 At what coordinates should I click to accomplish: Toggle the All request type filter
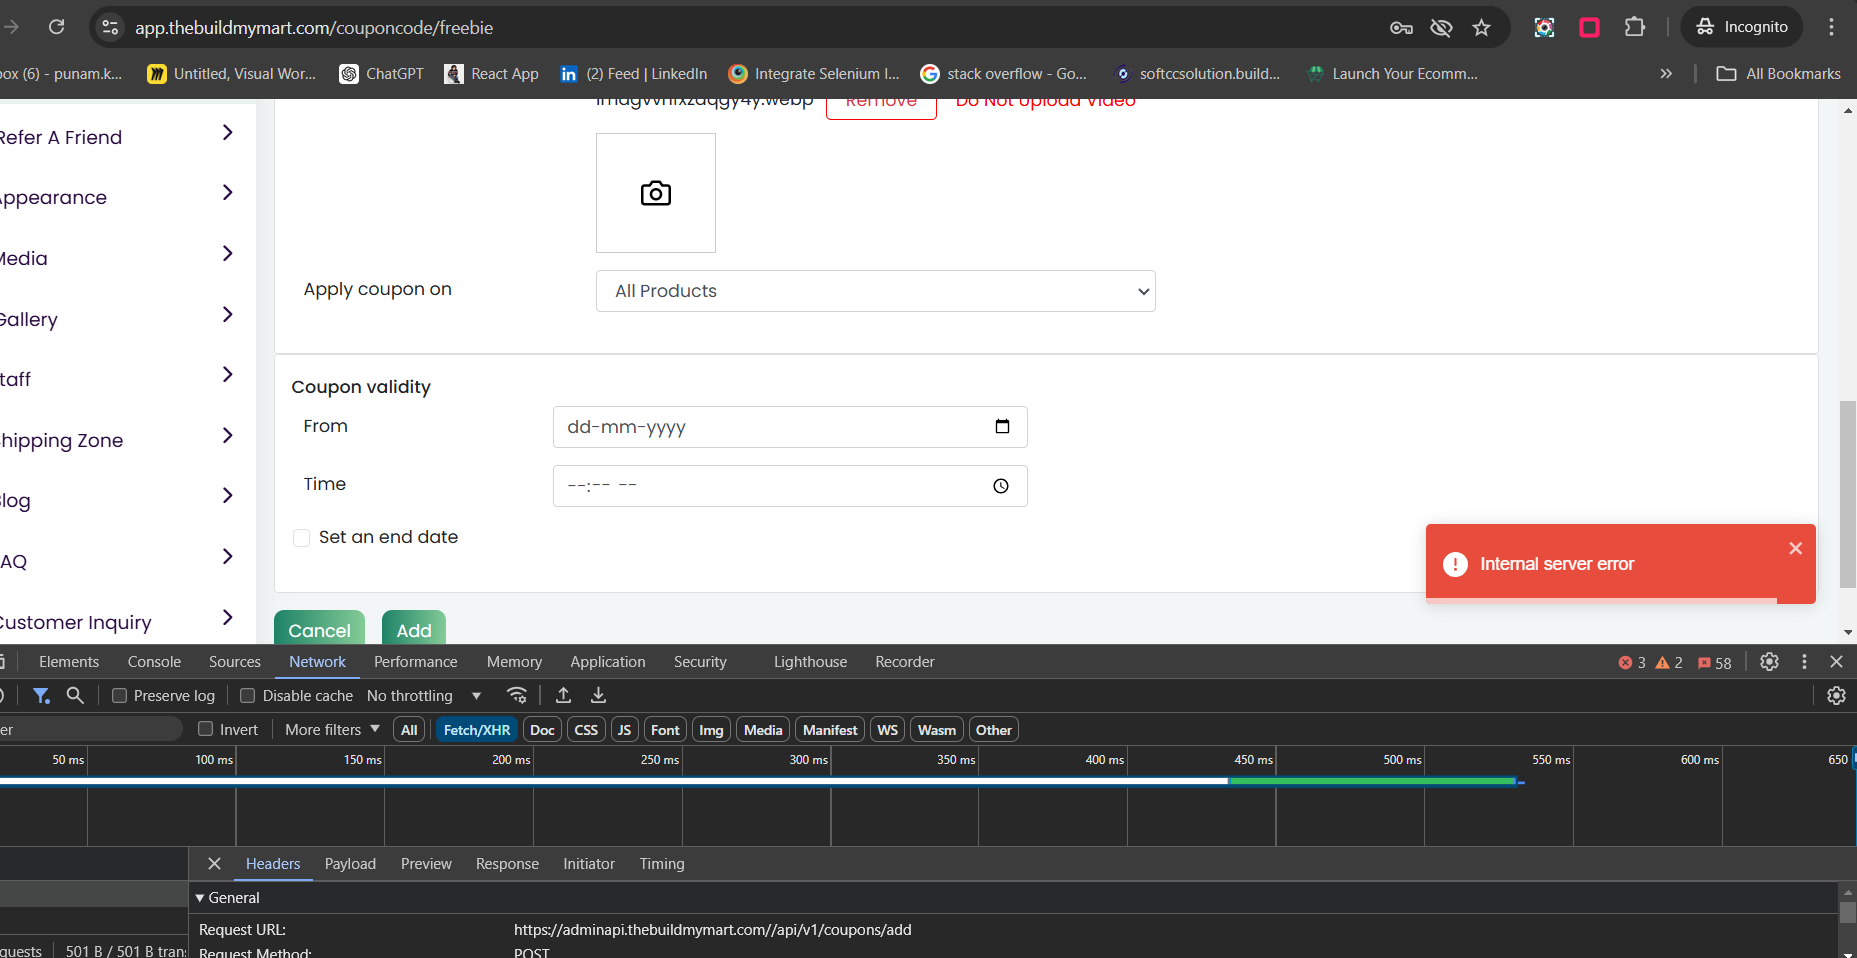409,730
